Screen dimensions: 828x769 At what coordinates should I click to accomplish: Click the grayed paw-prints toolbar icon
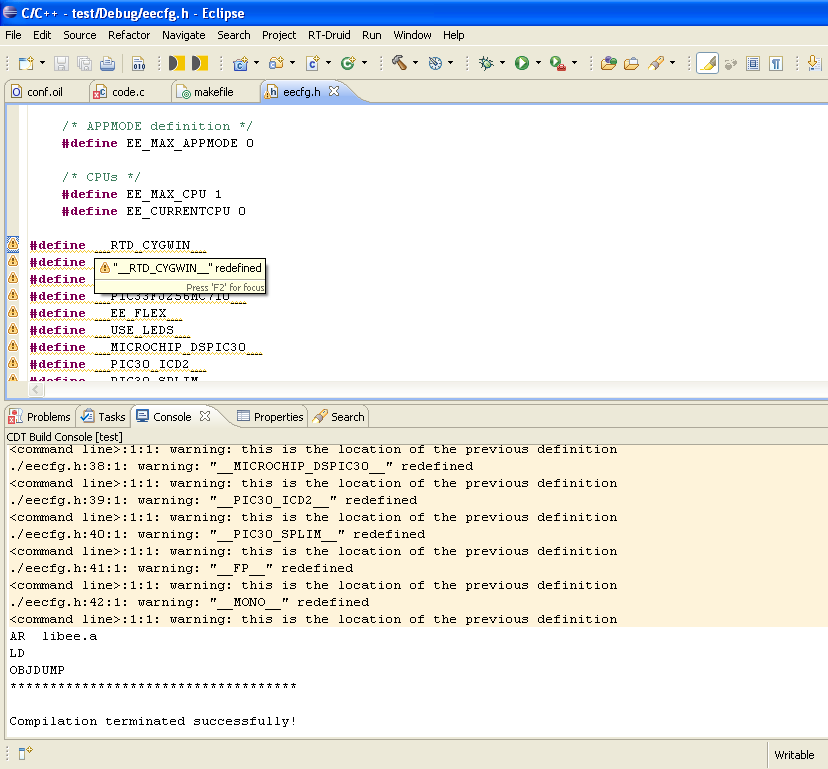click(730, 64)
